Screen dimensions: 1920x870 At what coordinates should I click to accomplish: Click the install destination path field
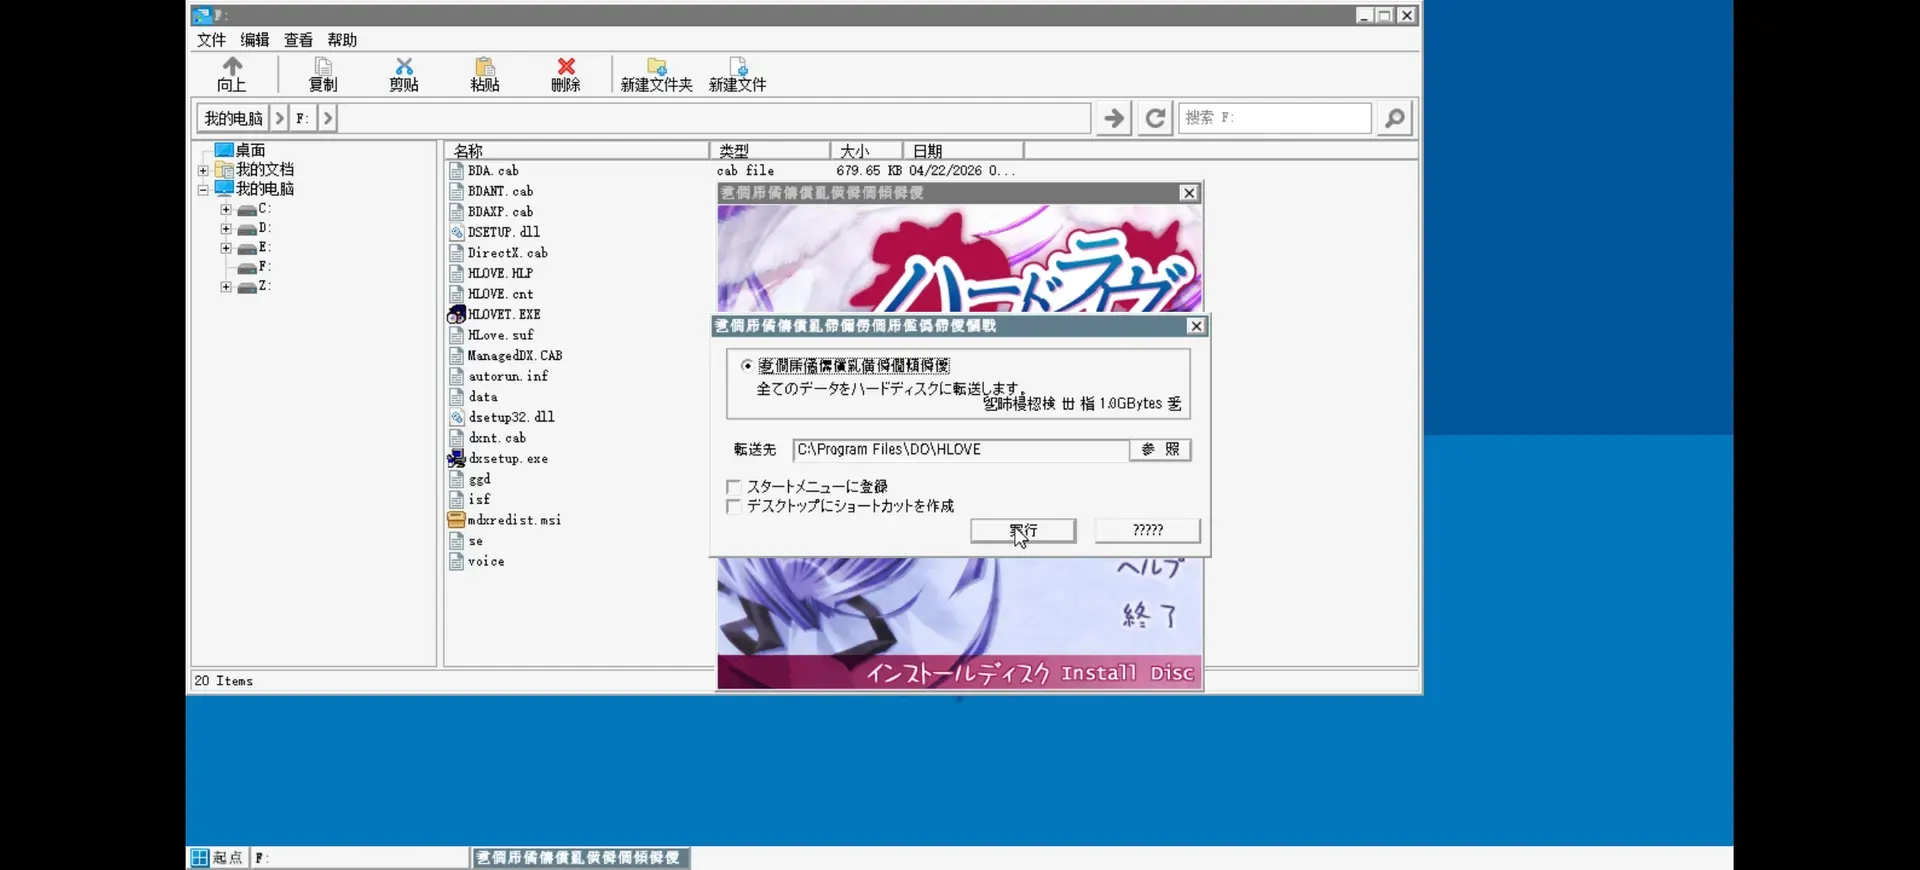[961, 450]
